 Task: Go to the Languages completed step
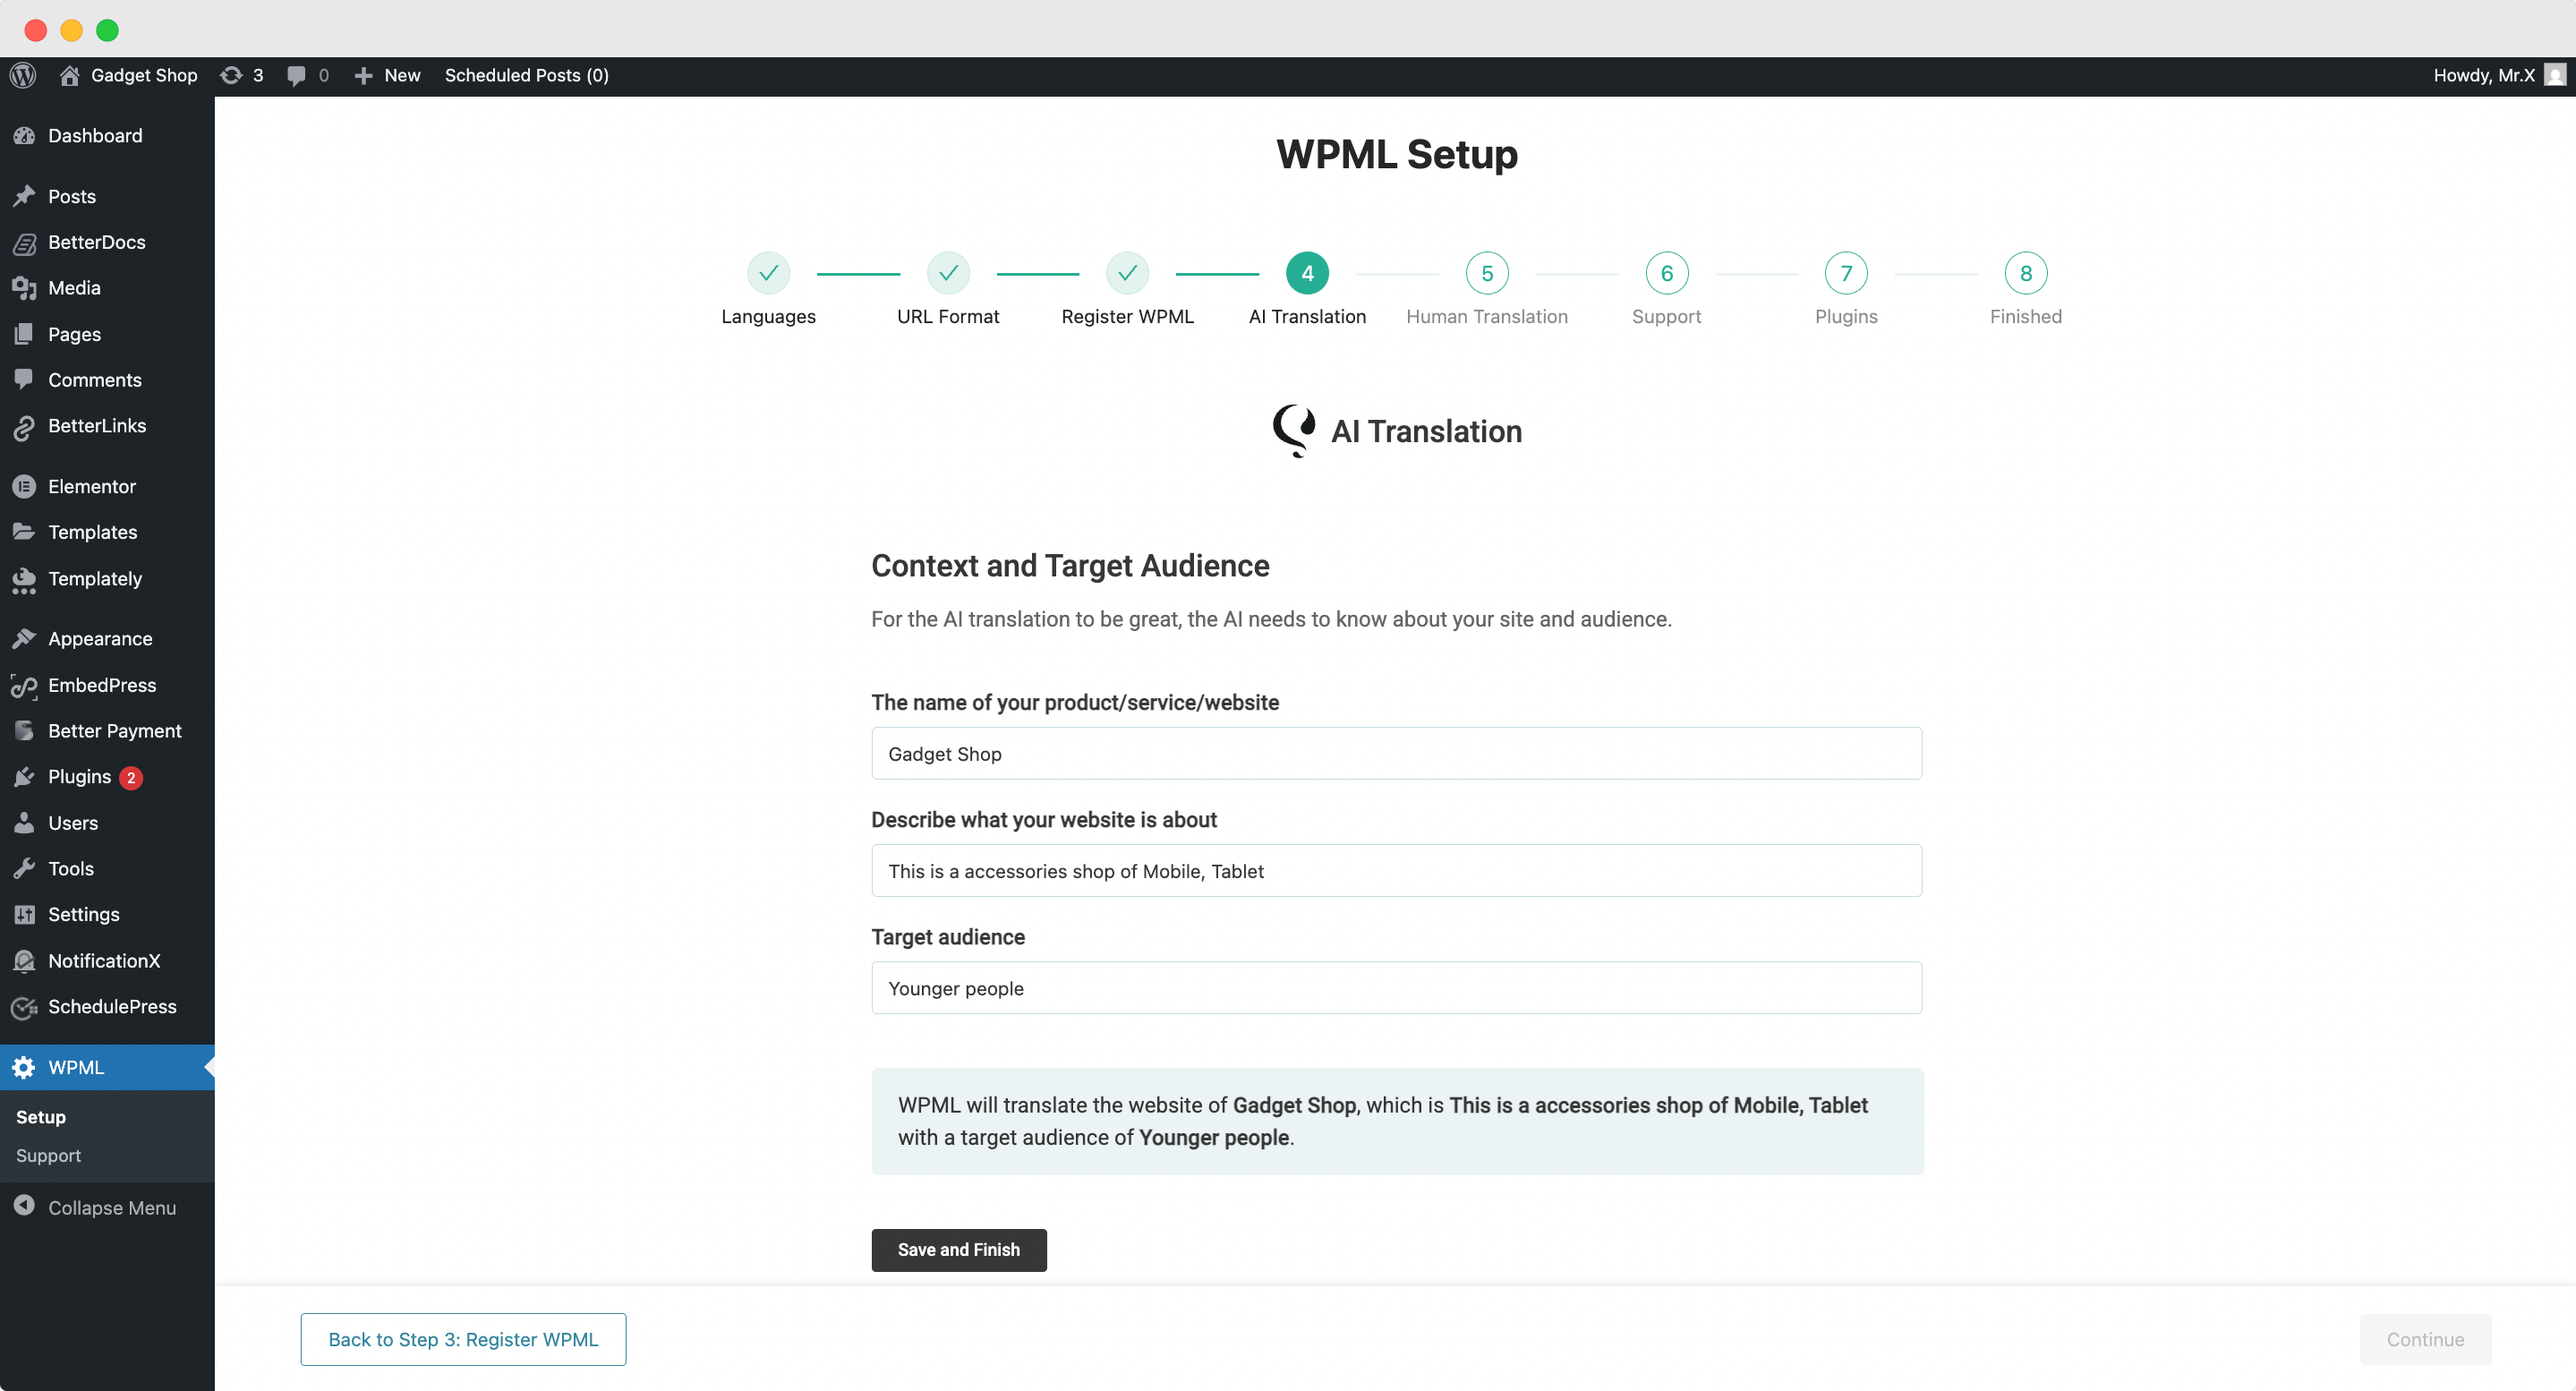point(768,273)
